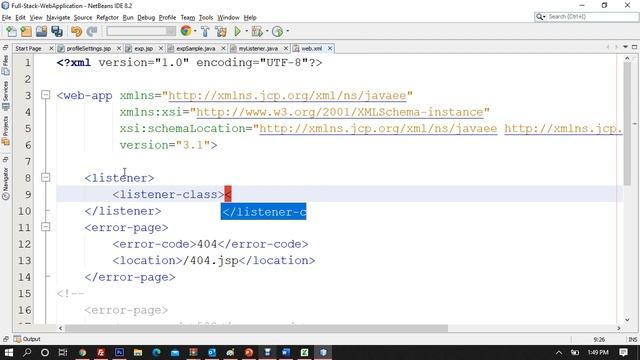The height and width of the screenshot is (360, 640).
Task: Click the taskbar search icon
Action: 27,352
